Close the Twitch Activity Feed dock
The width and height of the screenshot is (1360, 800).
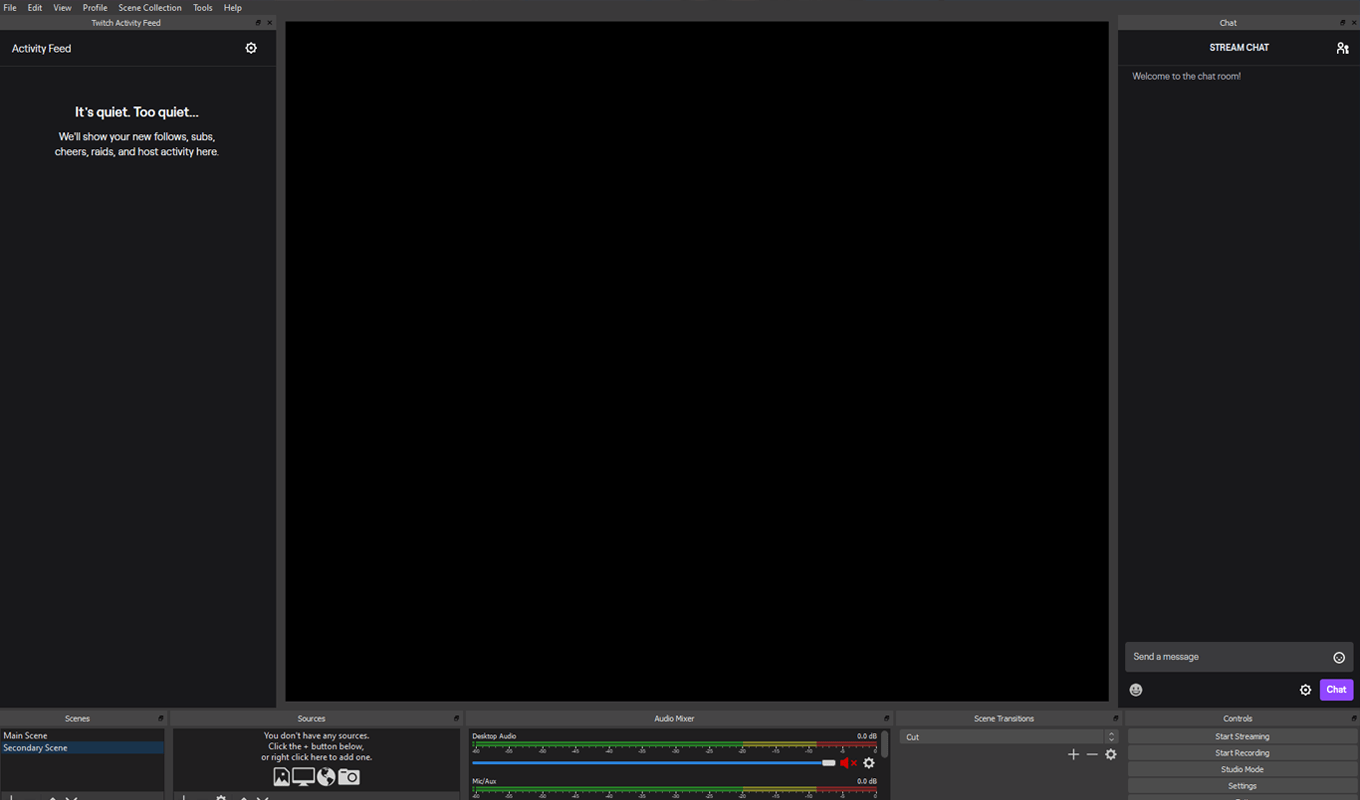269,23
